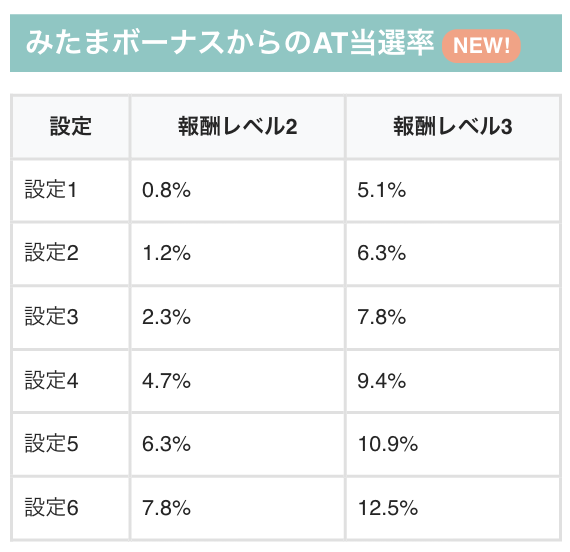This screenshot has width=570, height=552.
Task: Click the 12.5% cell for 設定6
Action: (453, 508)
